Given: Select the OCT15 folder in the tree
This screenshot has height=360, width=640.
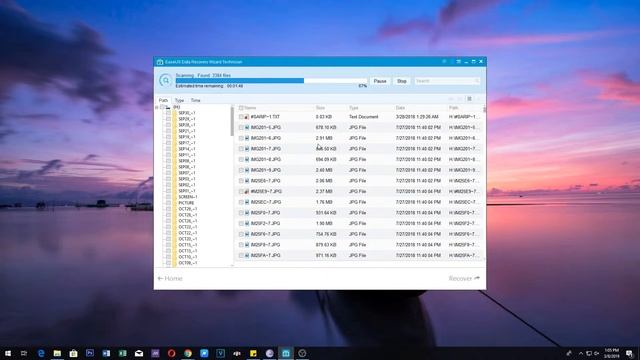Looking at the screenshot, I should [x=187, y=245].
